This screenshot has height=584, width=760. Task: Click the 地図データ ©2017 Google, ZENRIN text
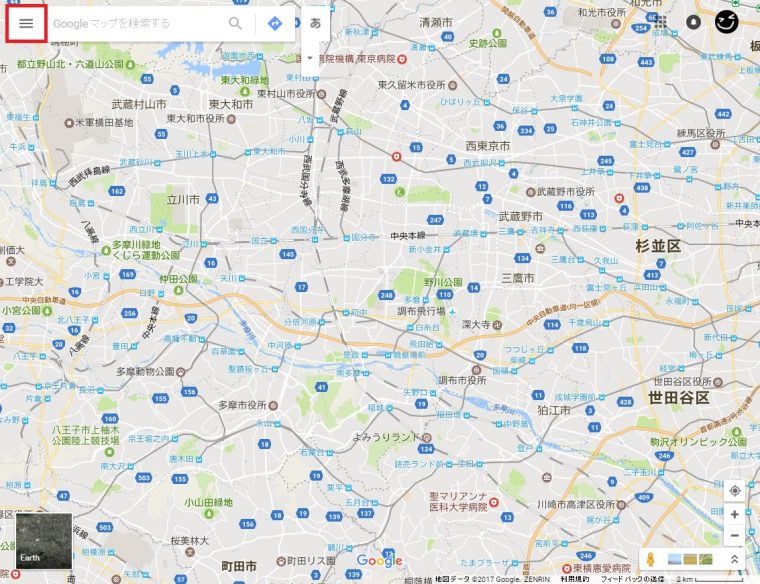pyautogui.click(x=492, y=579)
